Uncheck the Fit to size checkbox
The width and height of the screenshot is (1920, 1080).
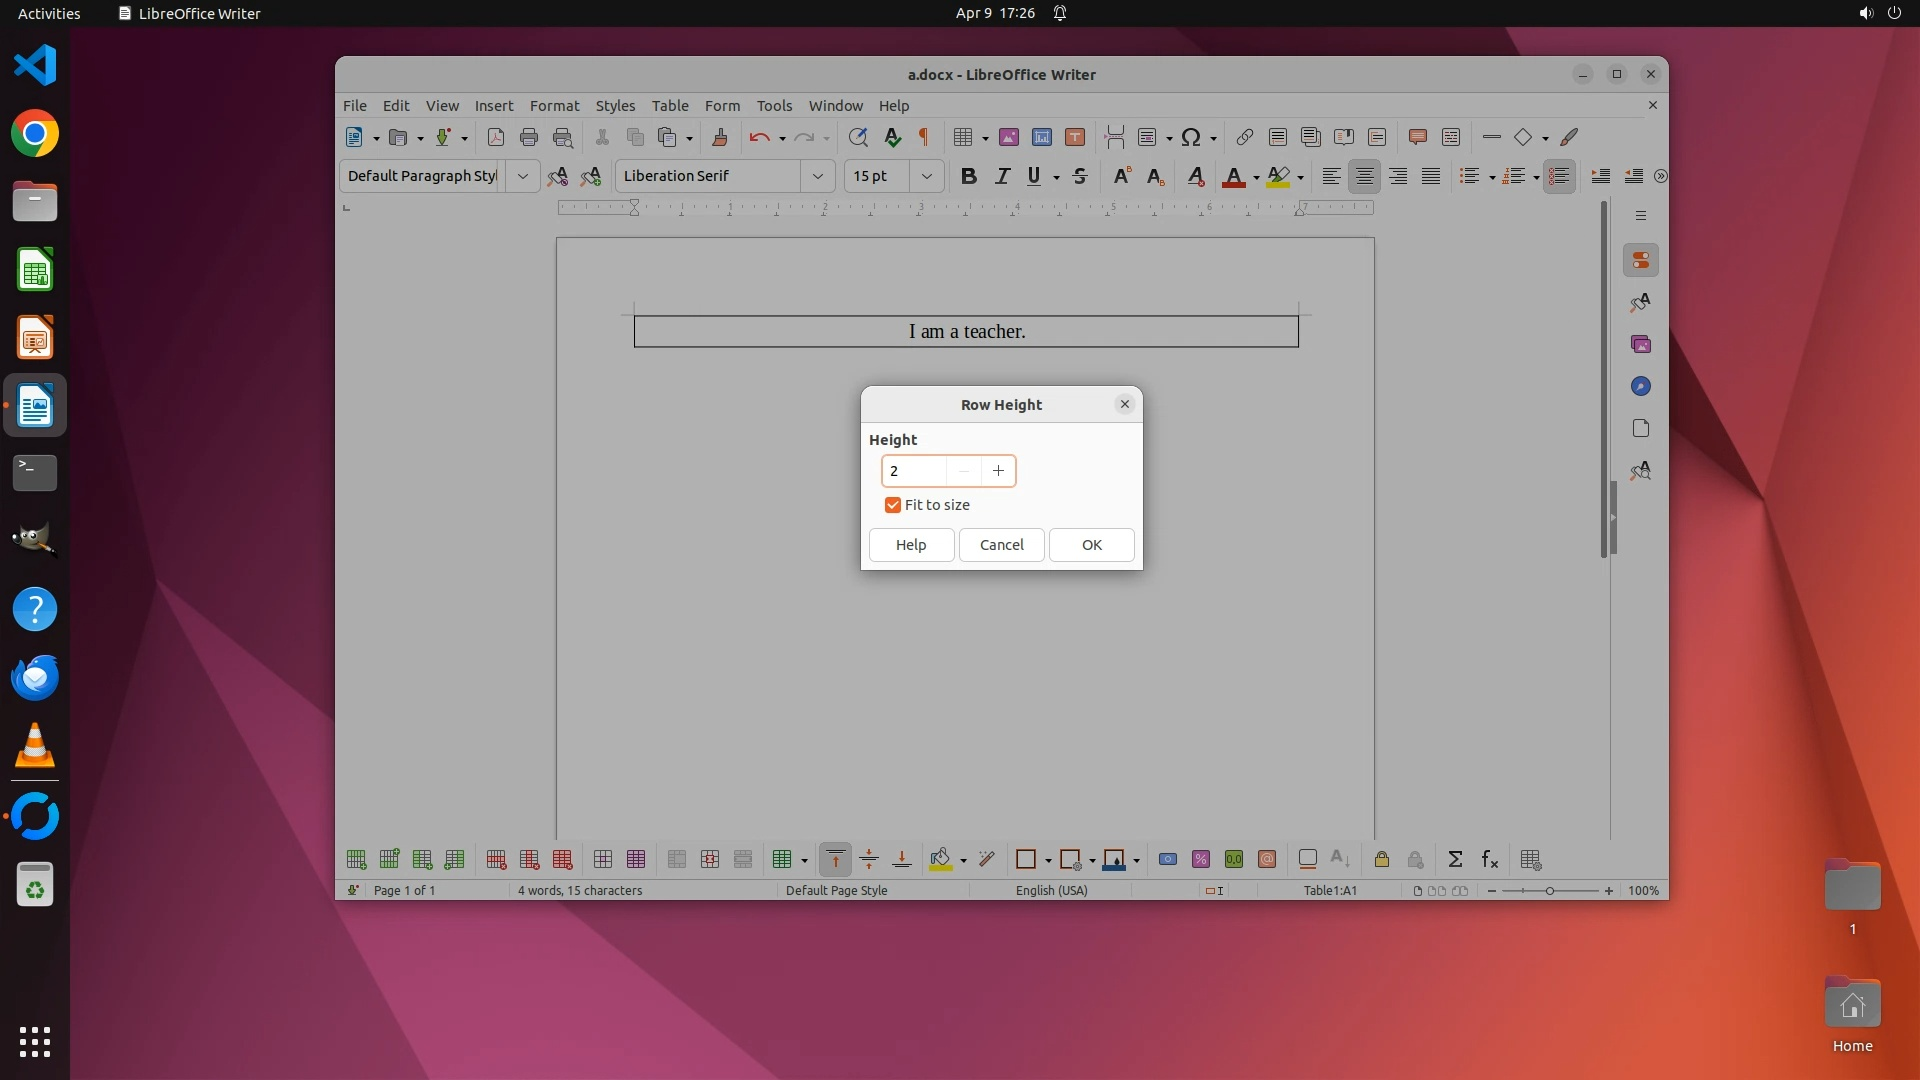(x=893, y=505)
